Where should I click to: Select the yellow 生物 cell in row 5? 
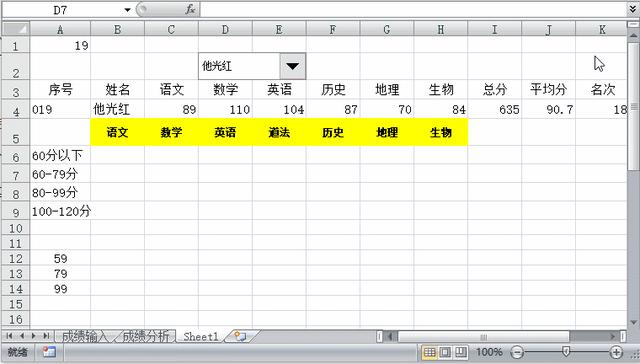click(441, 133)
